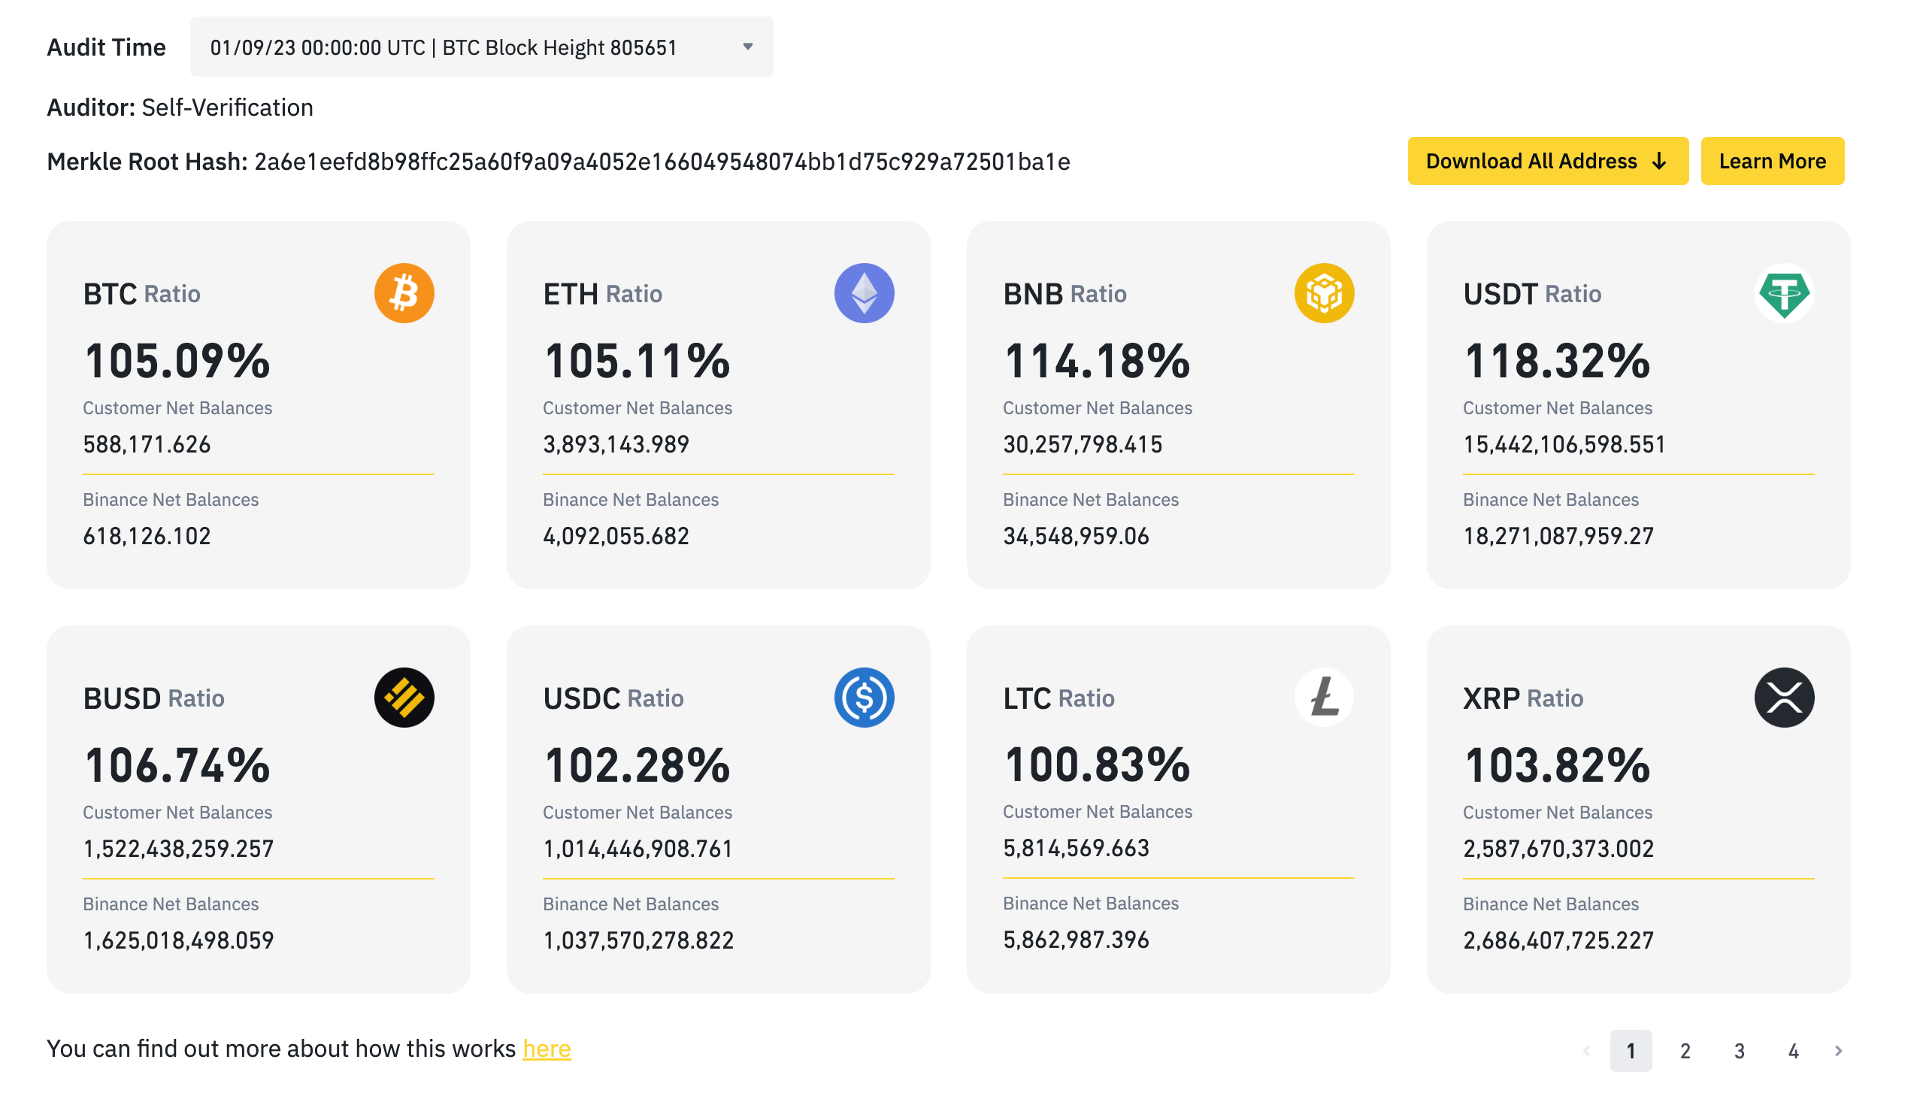Screen dimensions: 1920x1114
Task: Click BUSD Binance balance 1,625,018,498.059
Action: 178,941
